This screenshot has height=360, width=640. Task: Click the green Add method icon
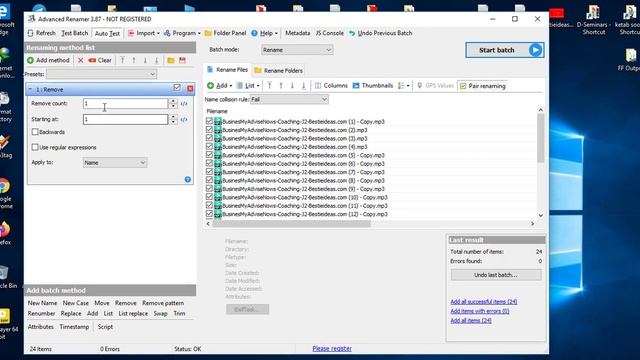pos(30,60)
